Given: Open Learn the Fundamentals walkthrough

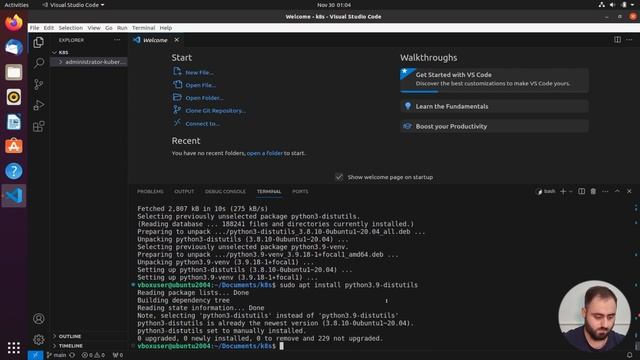Looking at the screenshot, I should point(494,106).
